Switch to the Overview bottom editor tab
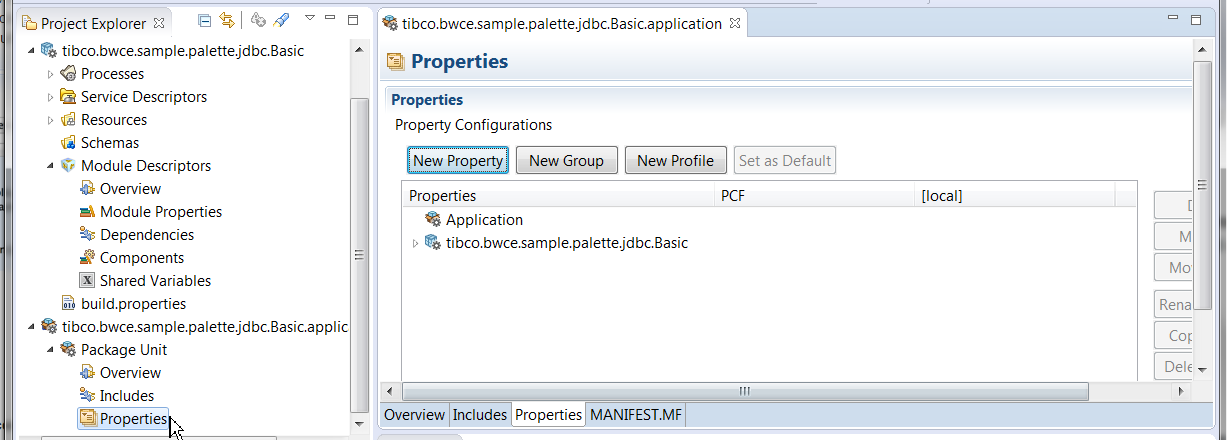Viewport: 1227px width, 440px height. 415,415
